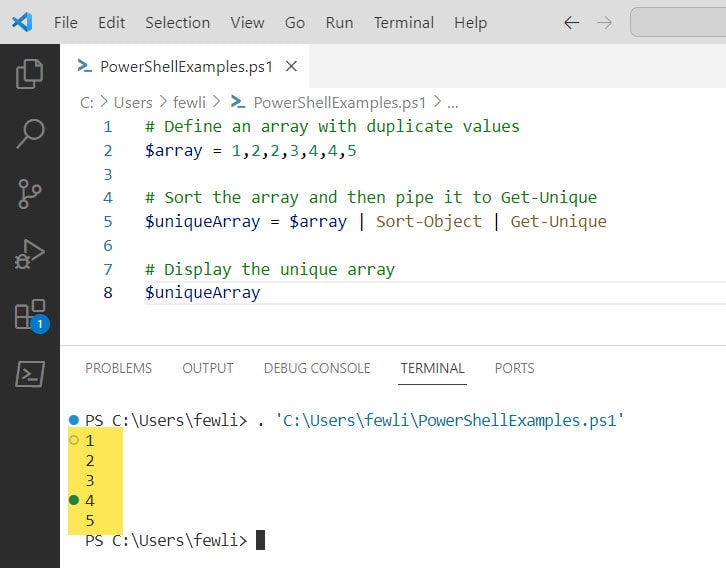Open the Go menu

(x=294, y=22)
